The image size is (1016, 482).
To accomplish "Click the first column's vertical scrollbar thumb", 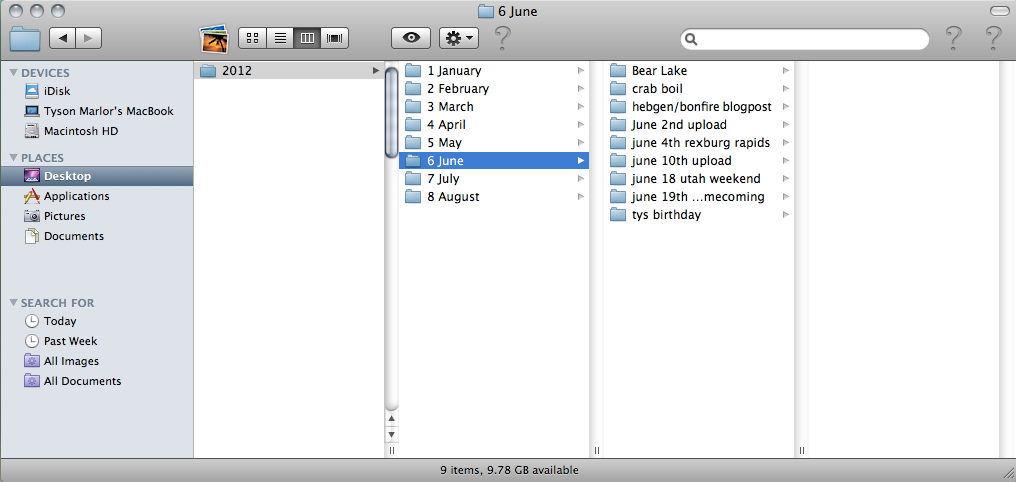I will (x=391, y=112).
